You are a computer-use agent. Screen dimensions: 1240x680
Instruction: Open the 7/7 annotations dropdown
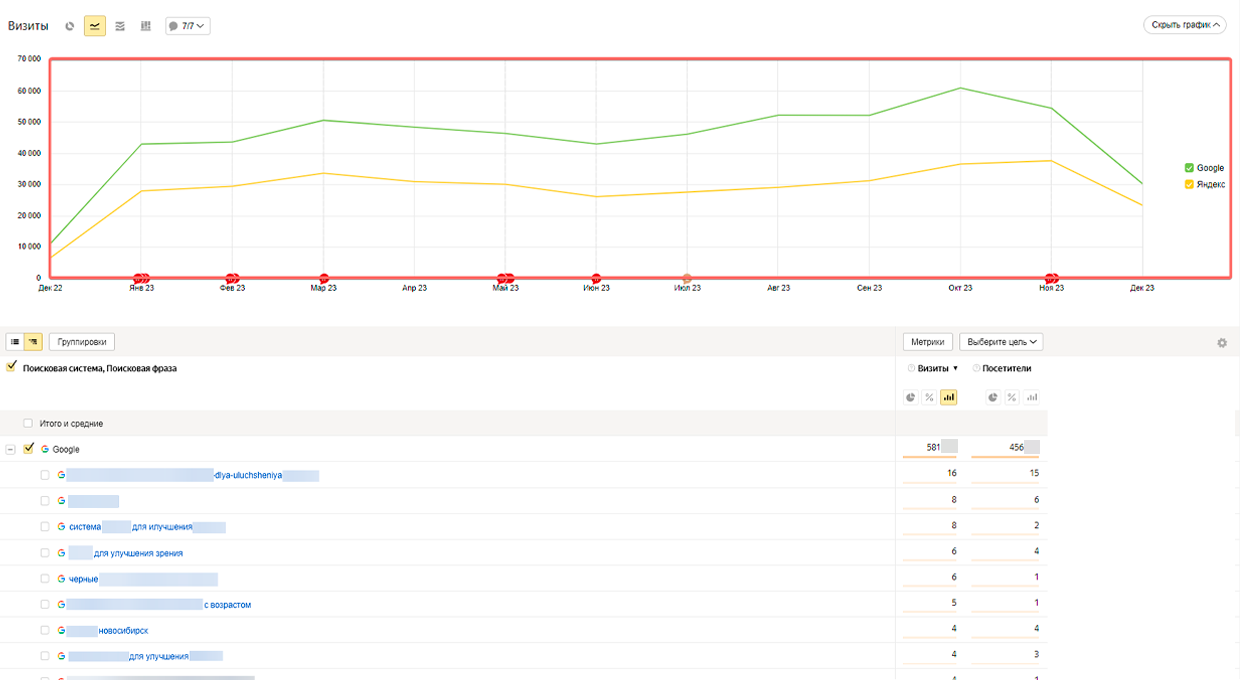(188, 26)
